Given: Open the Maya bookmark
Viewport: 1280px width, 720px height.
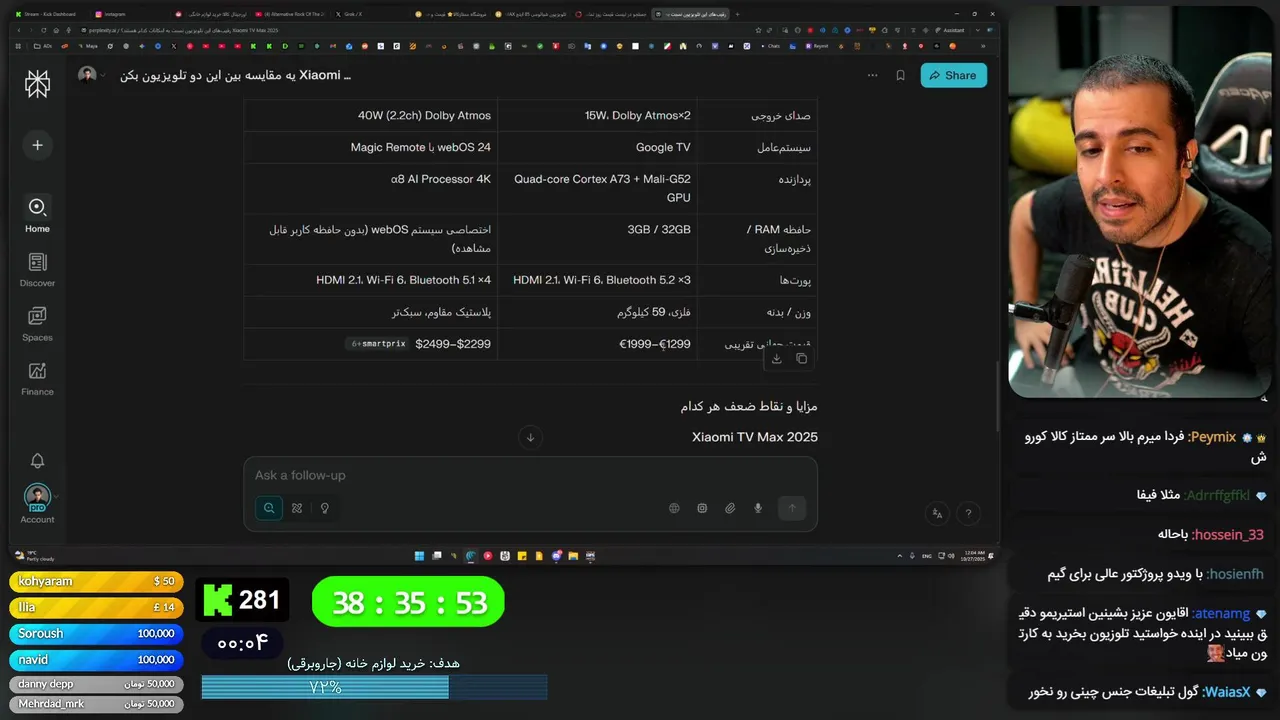Looking at the screenshot, I should pyautogui.click(x=88, y=46).
